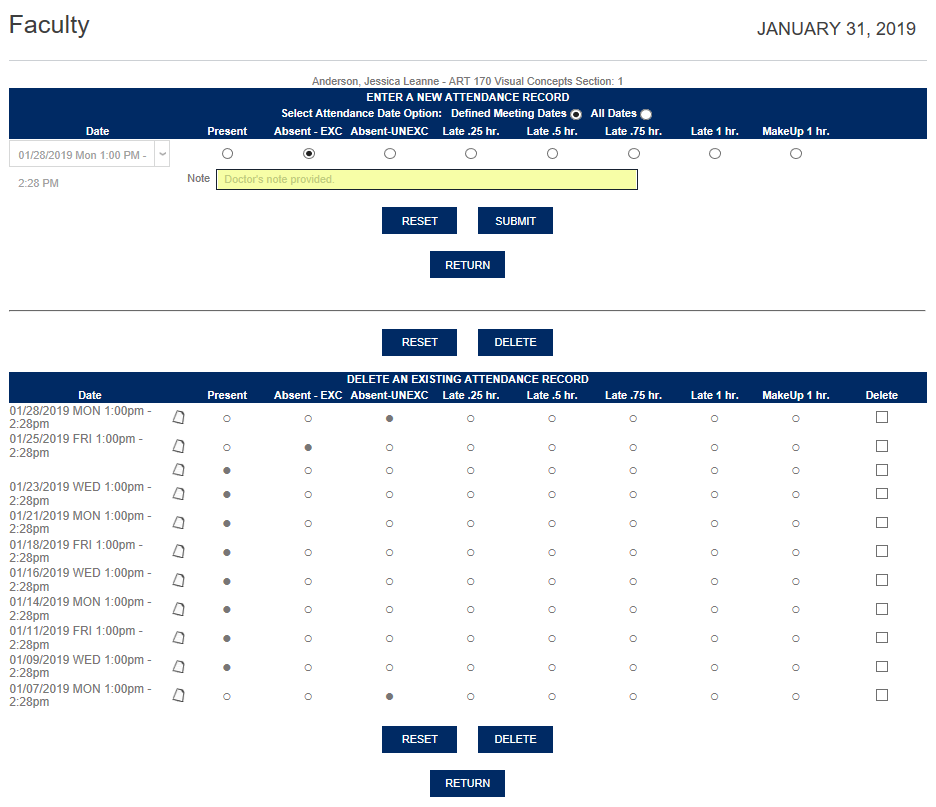Screen dimensions: 936x807
Task: Click Present radio in 01/23/2019 row
Action: pos(227,495)
